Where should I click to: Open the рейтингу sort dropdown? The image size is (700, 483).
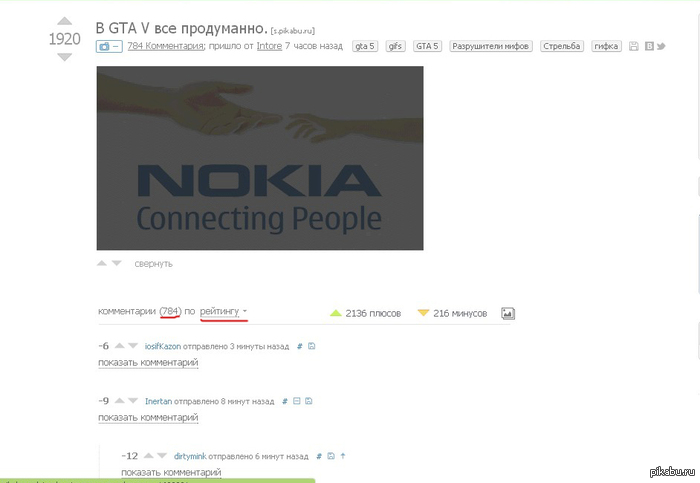pos(223,311)
